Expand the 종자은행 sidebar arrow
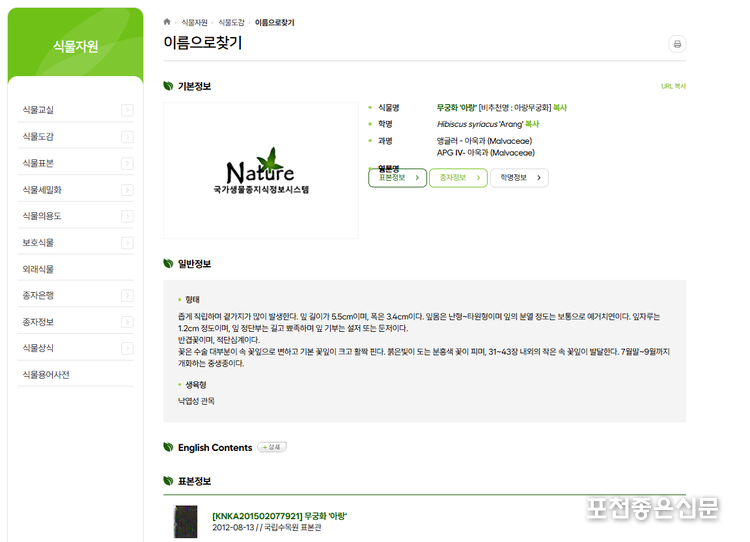This screenshot has height=542, width=750. pos(127,295)
